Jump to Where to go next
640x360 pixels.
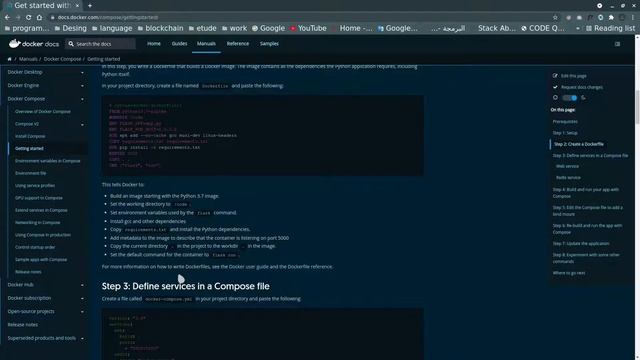tap(569, 273)
